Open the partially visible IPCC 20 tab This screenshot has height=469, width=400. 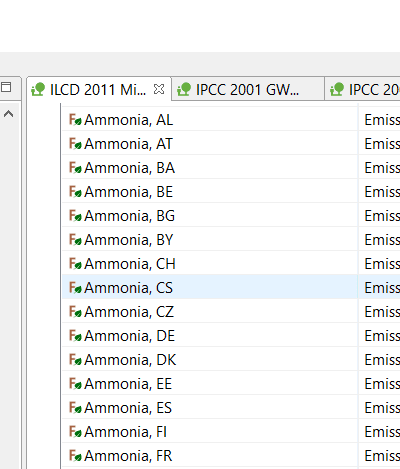(362, 89)
